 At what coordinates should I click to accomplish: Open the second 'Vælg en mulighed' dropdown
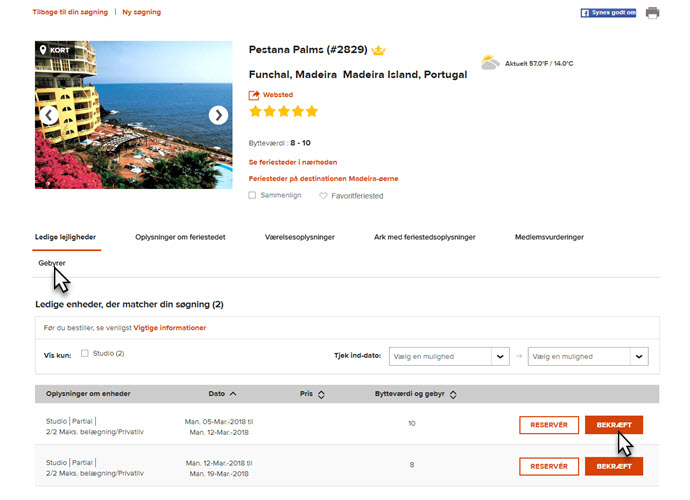tap(588, 357)
